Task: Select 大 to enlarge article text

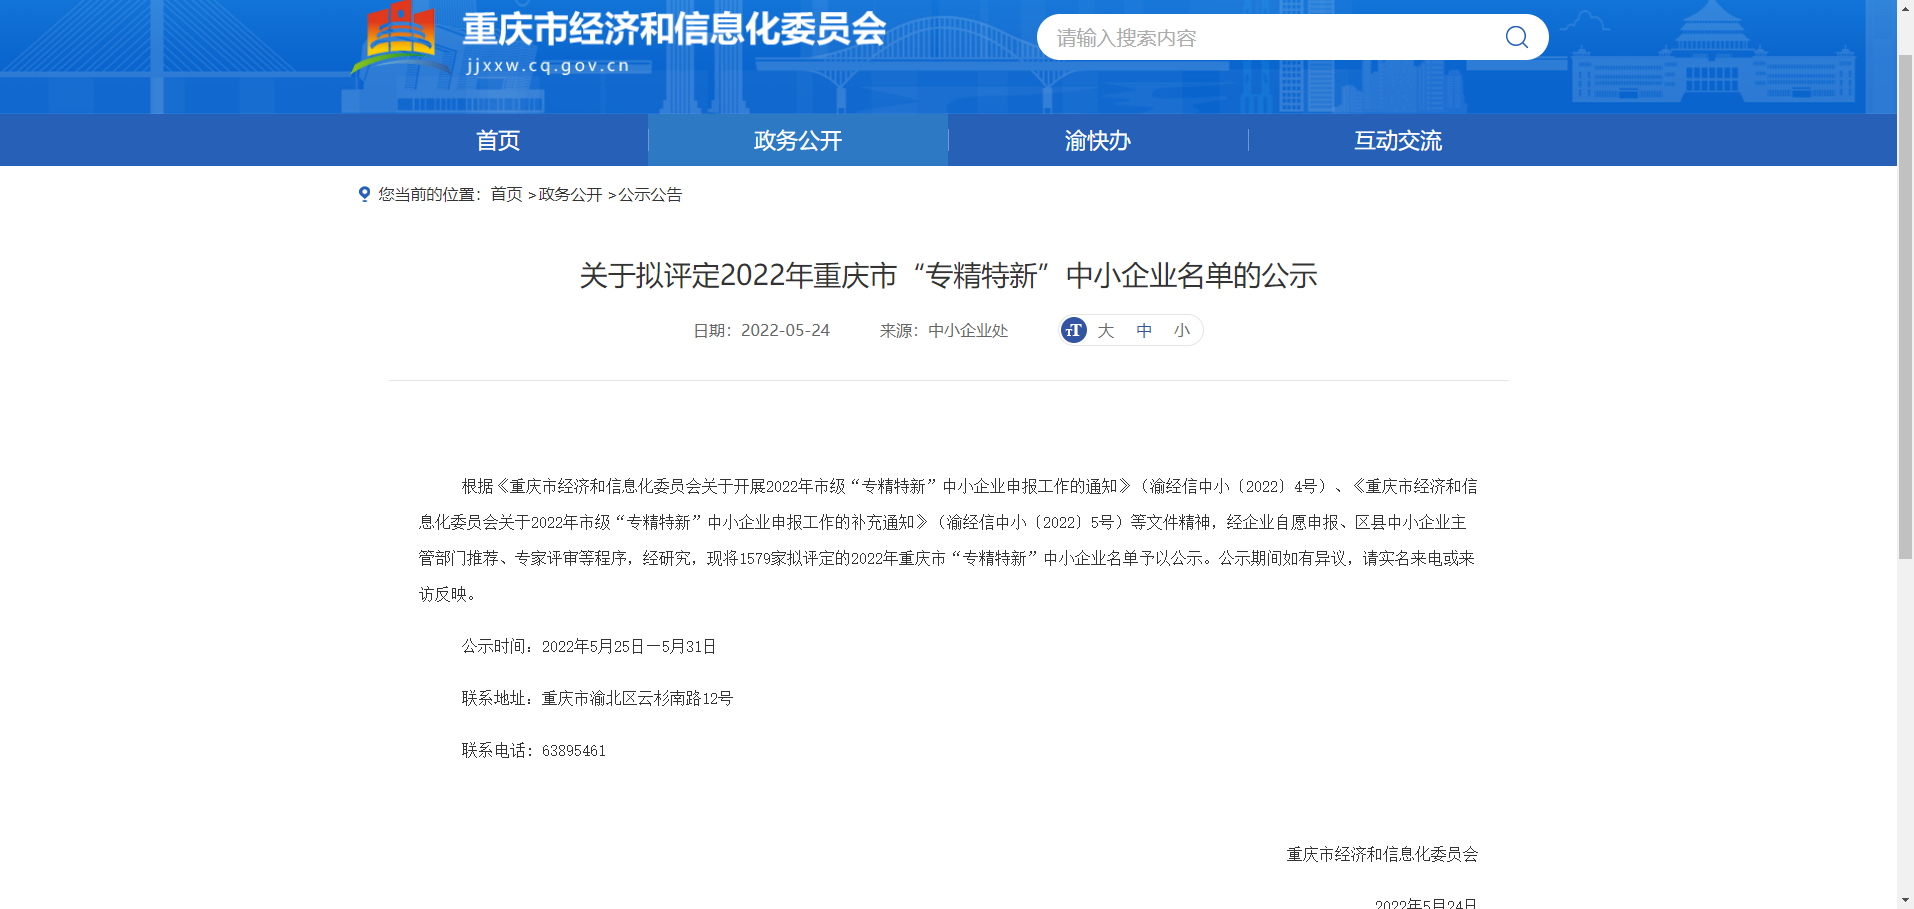Action: [x=1105, y=330]
